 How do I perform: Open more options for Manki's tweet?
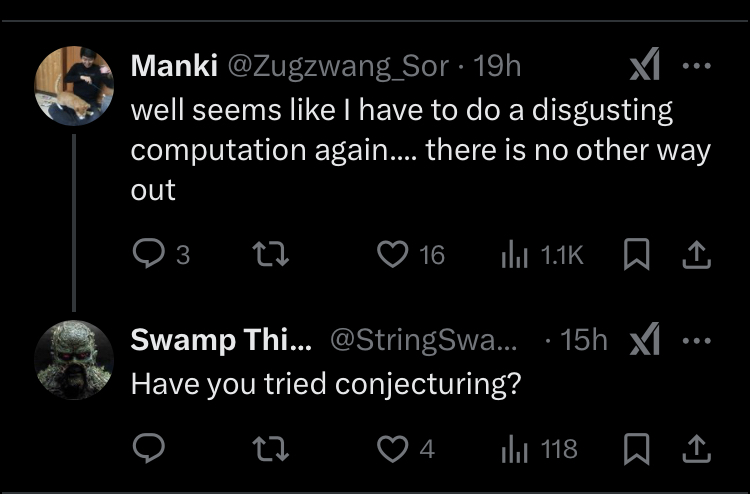[x=696, y=67]
